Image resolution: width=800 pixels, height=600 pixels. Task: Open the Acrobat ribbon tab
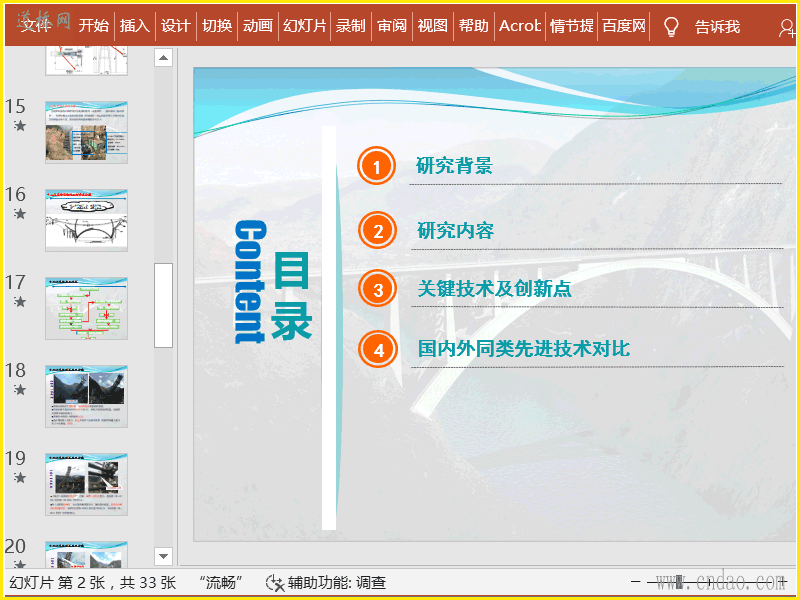[519, 26]
